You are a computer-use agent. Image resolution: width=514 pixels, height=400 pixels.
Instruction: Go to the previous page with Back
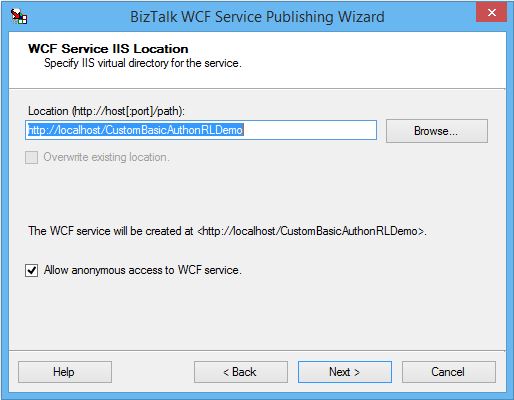(x=241, y=372)
